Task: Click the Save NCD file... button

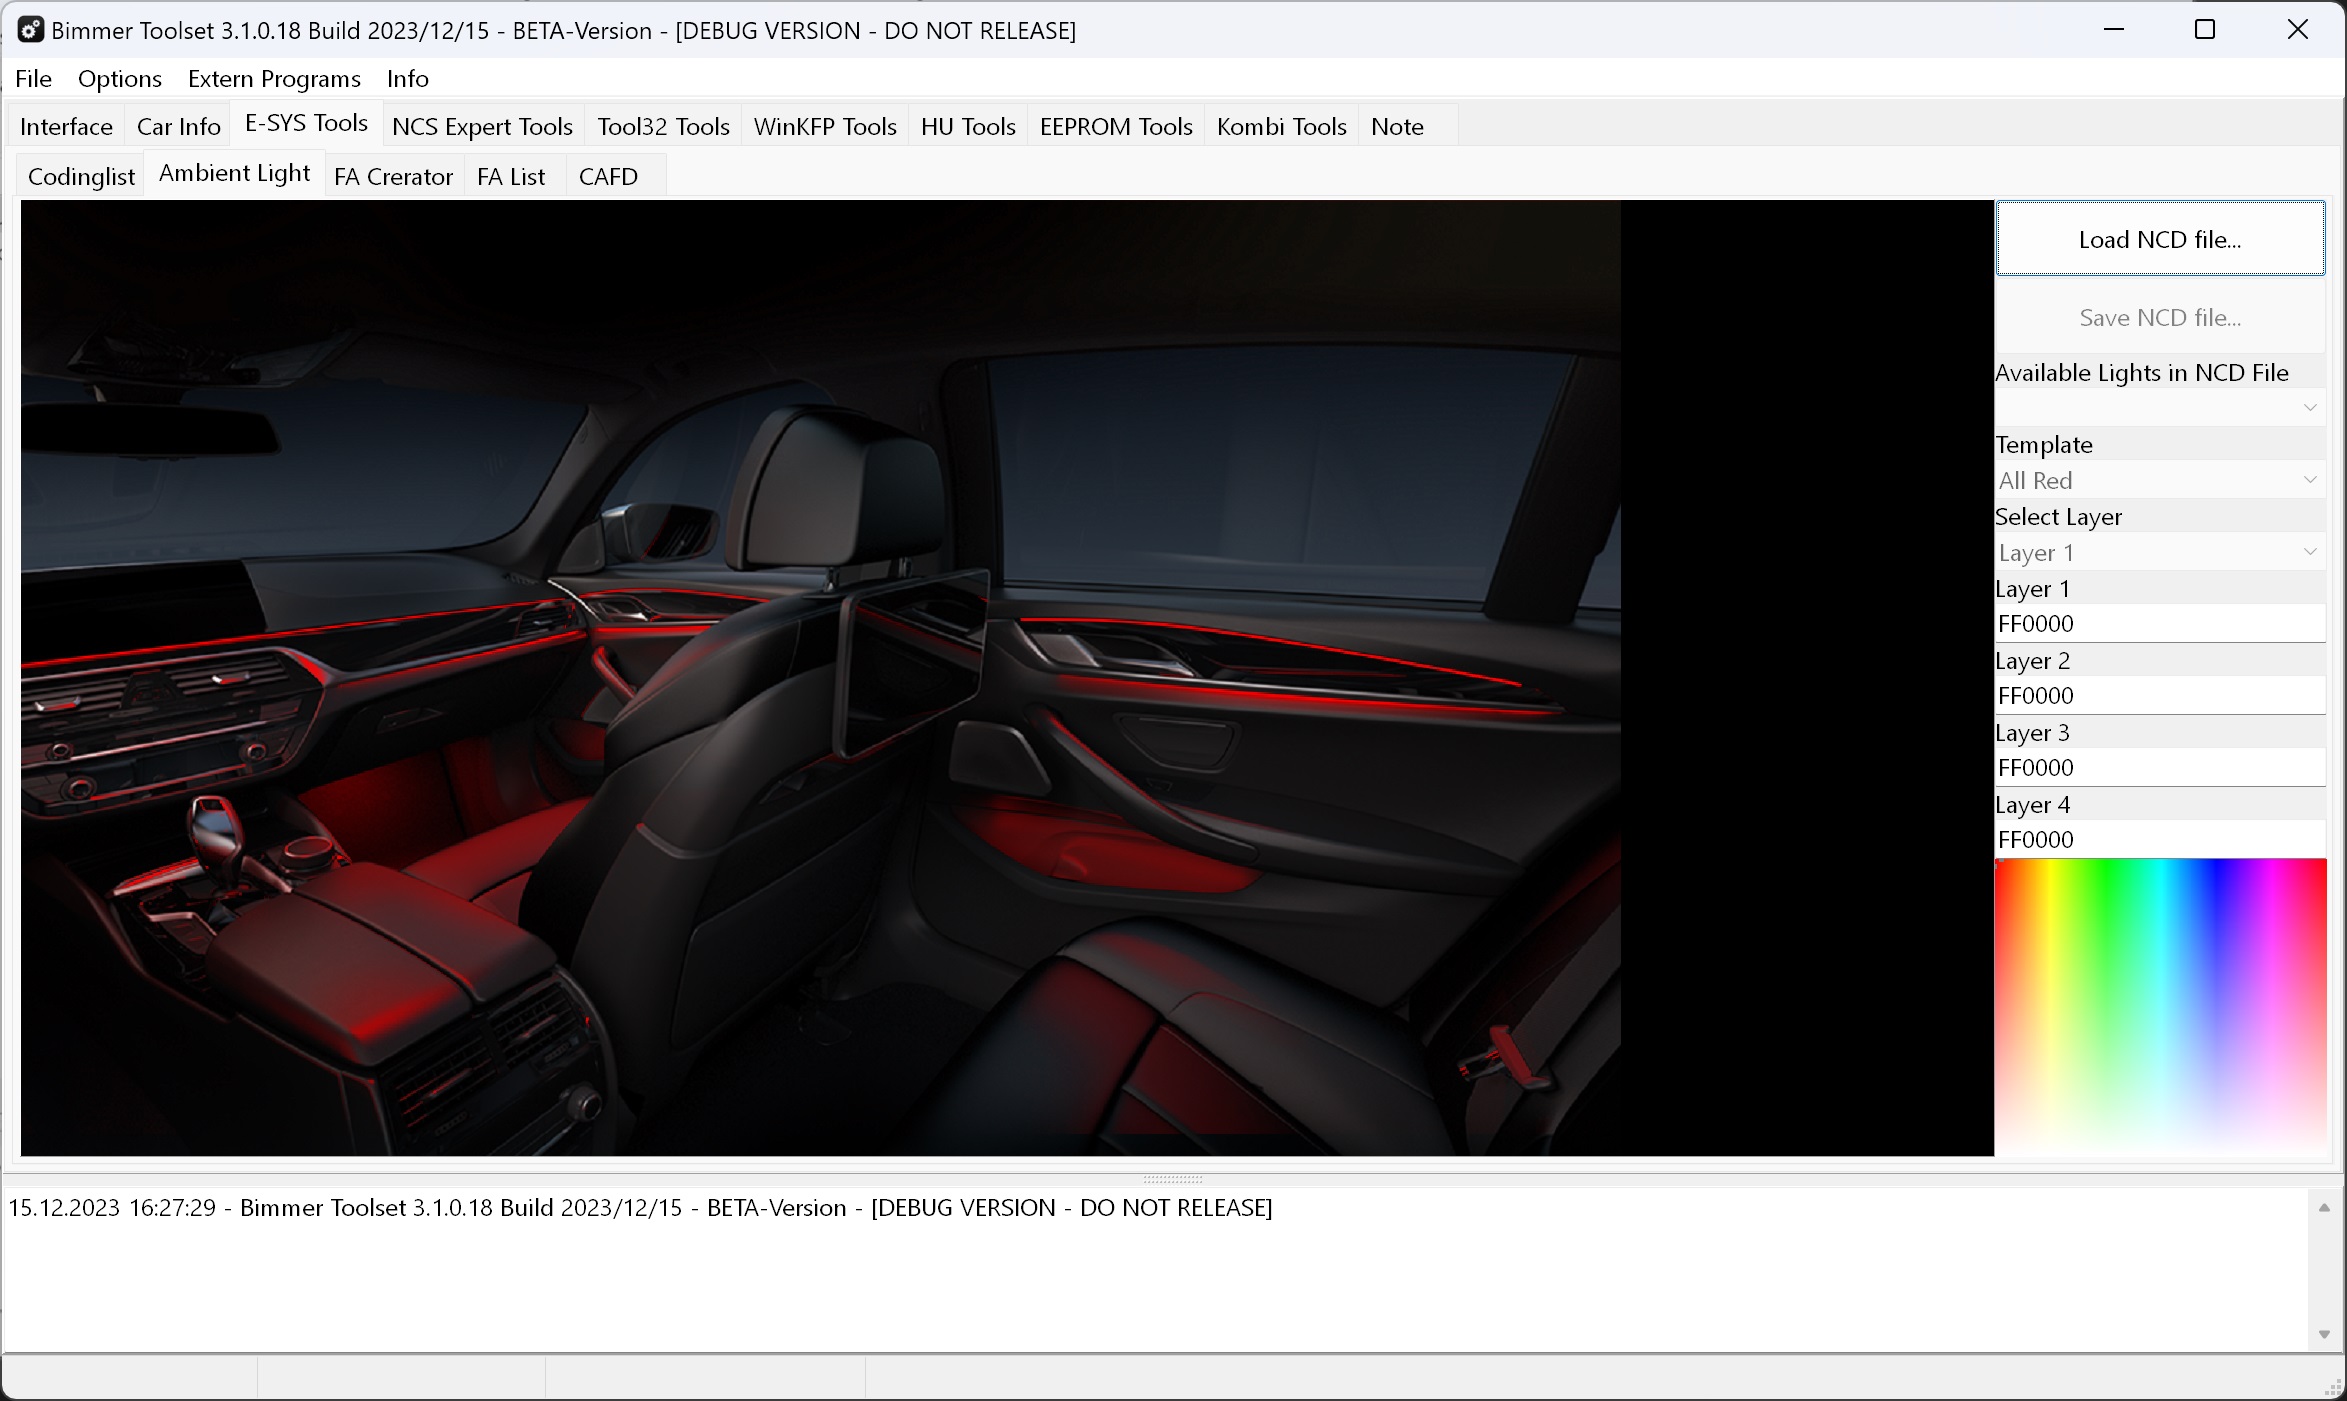Action: point(2160,317)
